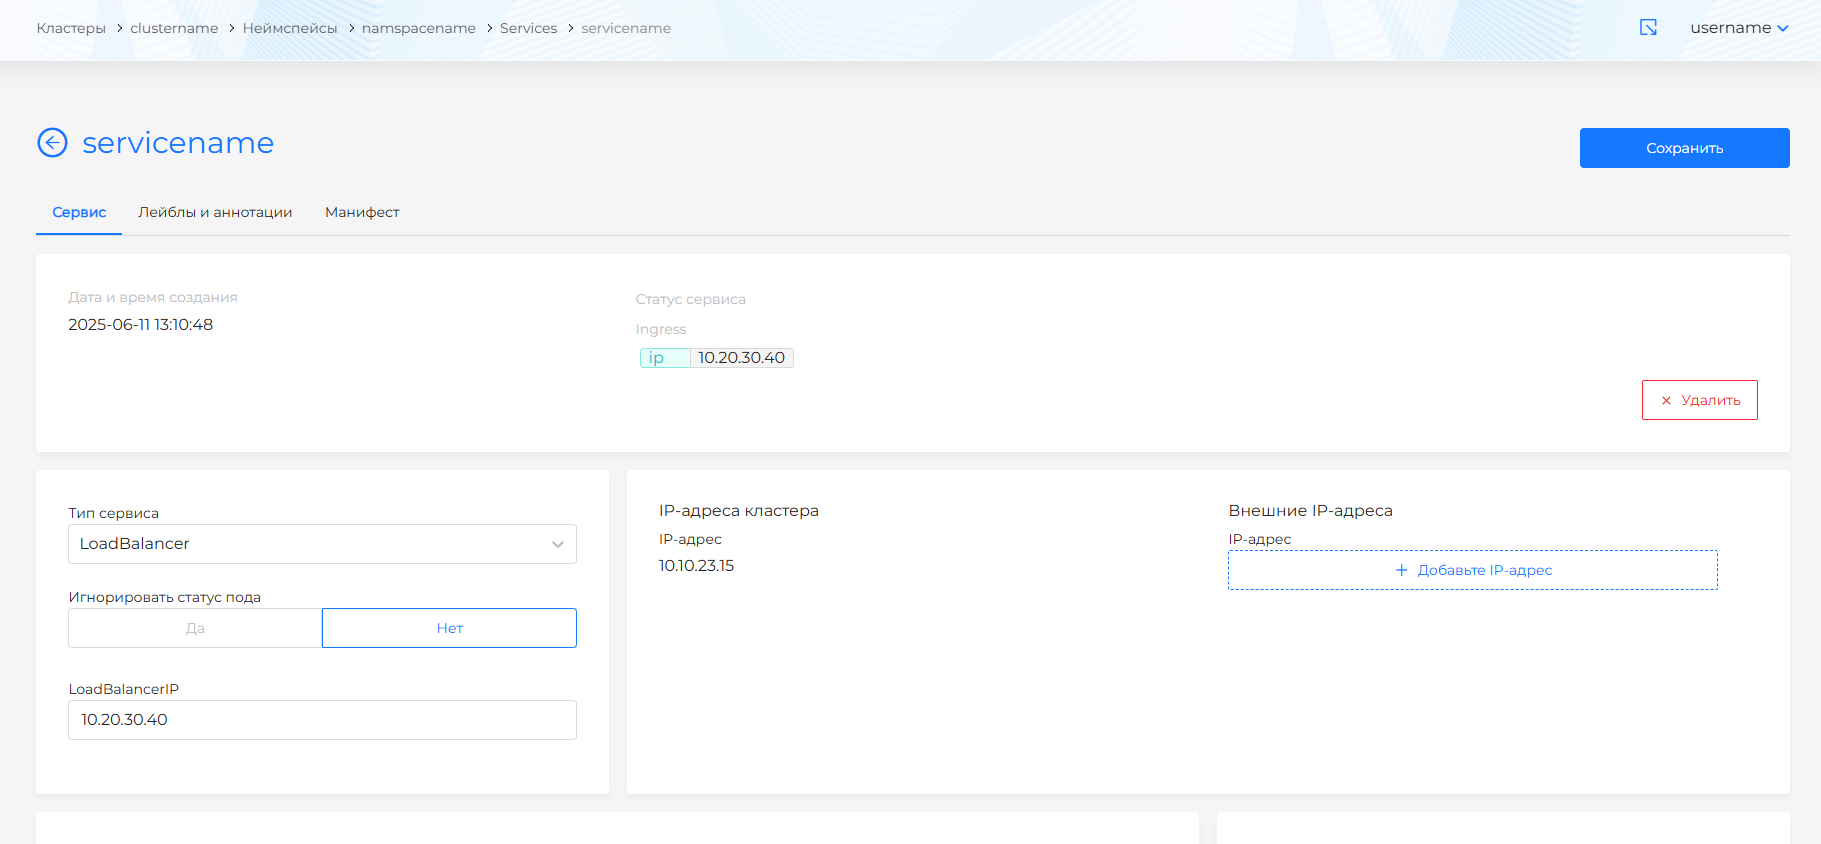
Task: Expand the username account menu
Action: [x=1738, y=28]
